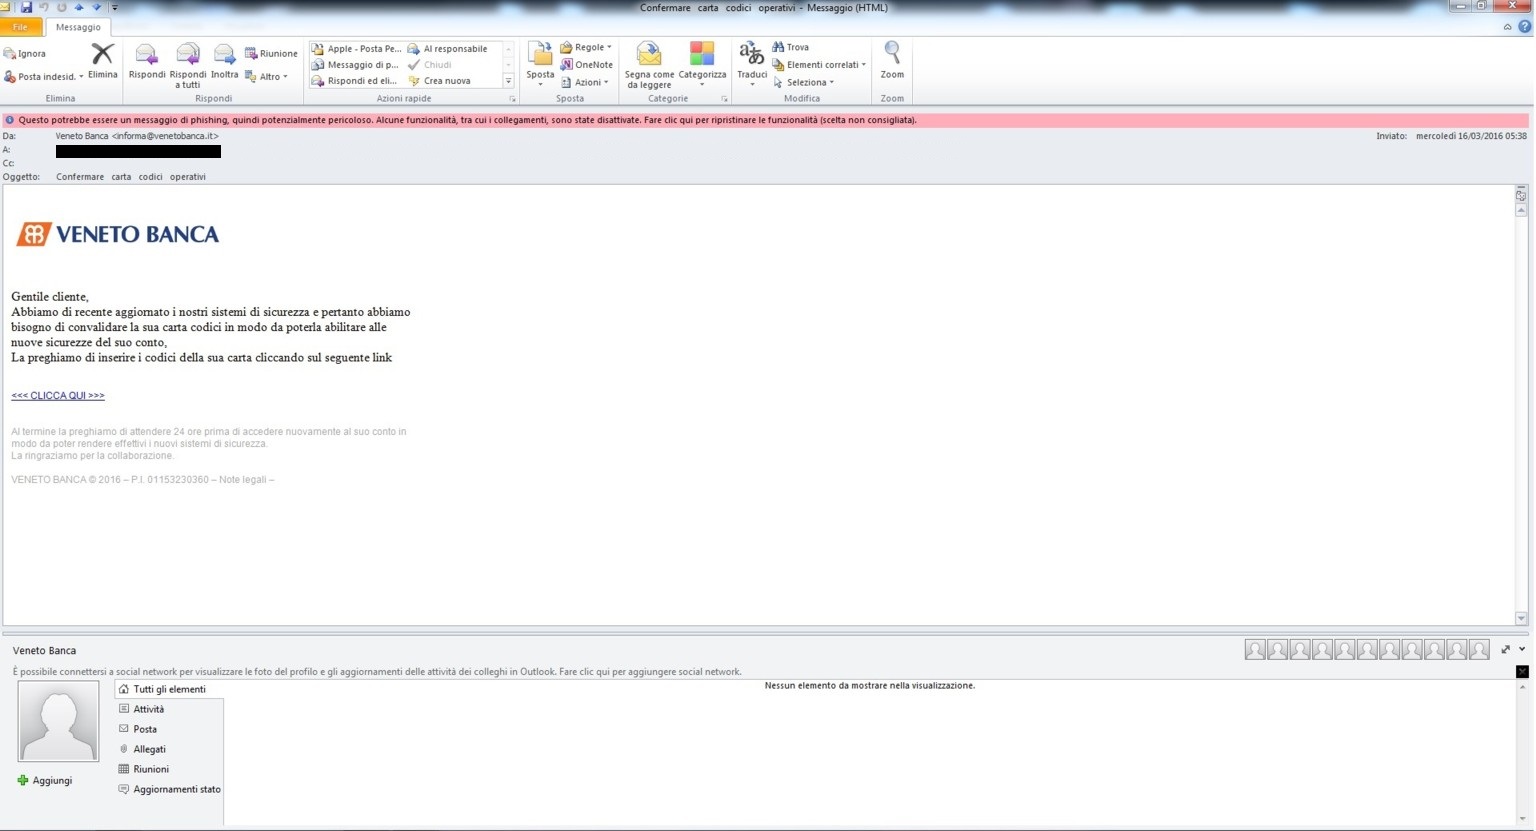Click the Veneto Banca logo image
Image resolution: width=1536 pixels, height=831 pixels.
[x=117, y=235]
